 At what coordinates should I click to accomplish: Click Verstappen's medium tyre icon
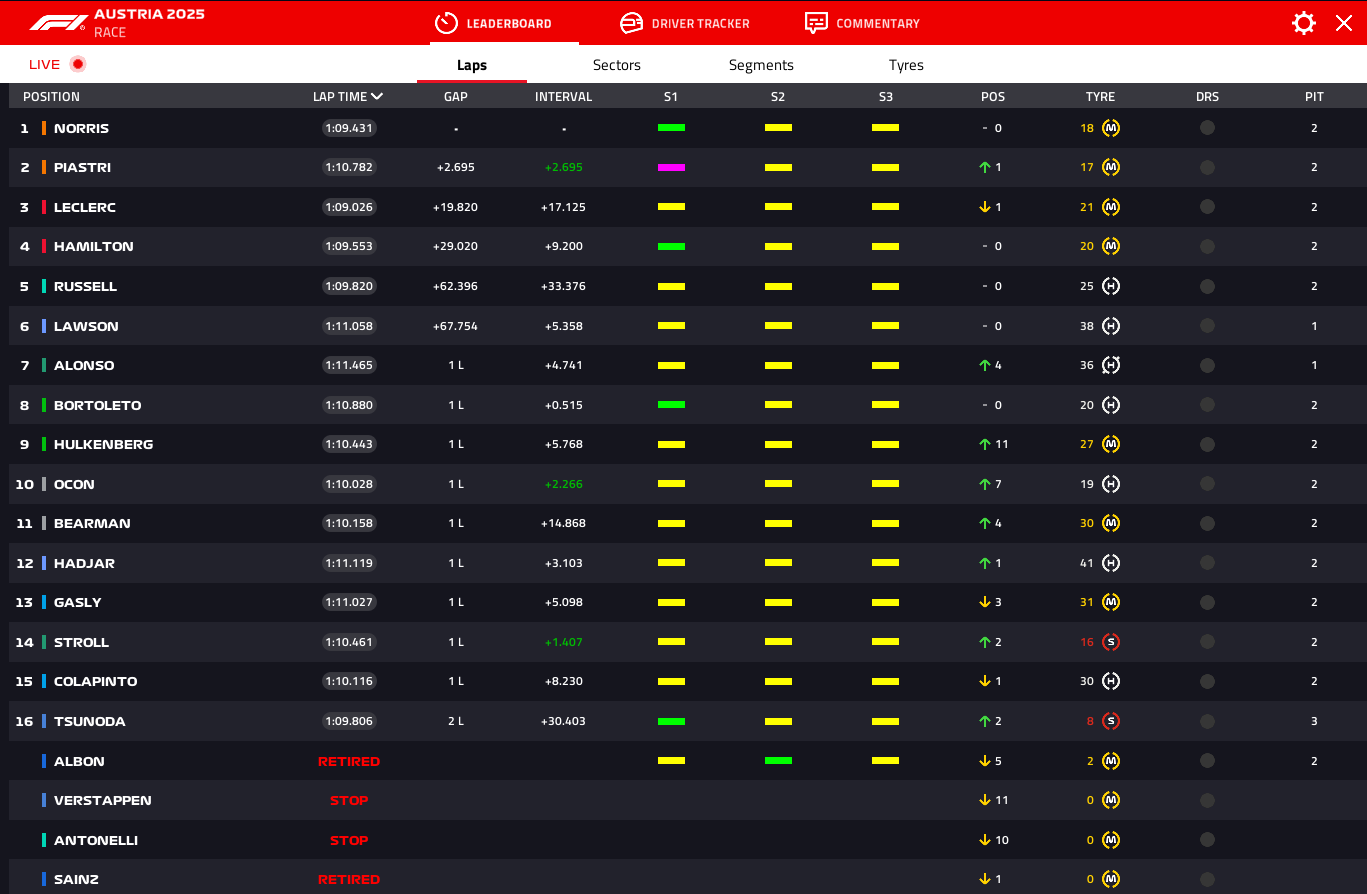1110,800
